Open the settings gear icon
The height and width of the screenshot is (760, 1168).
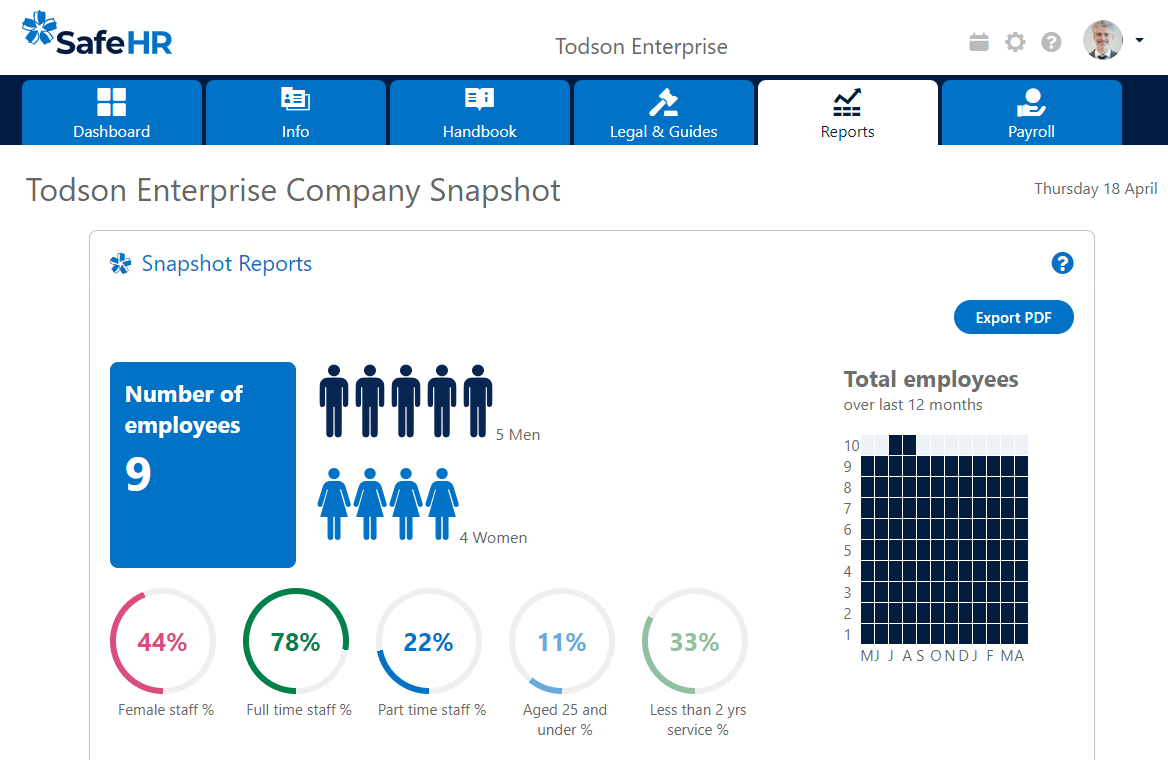[x=1015, y=42]
